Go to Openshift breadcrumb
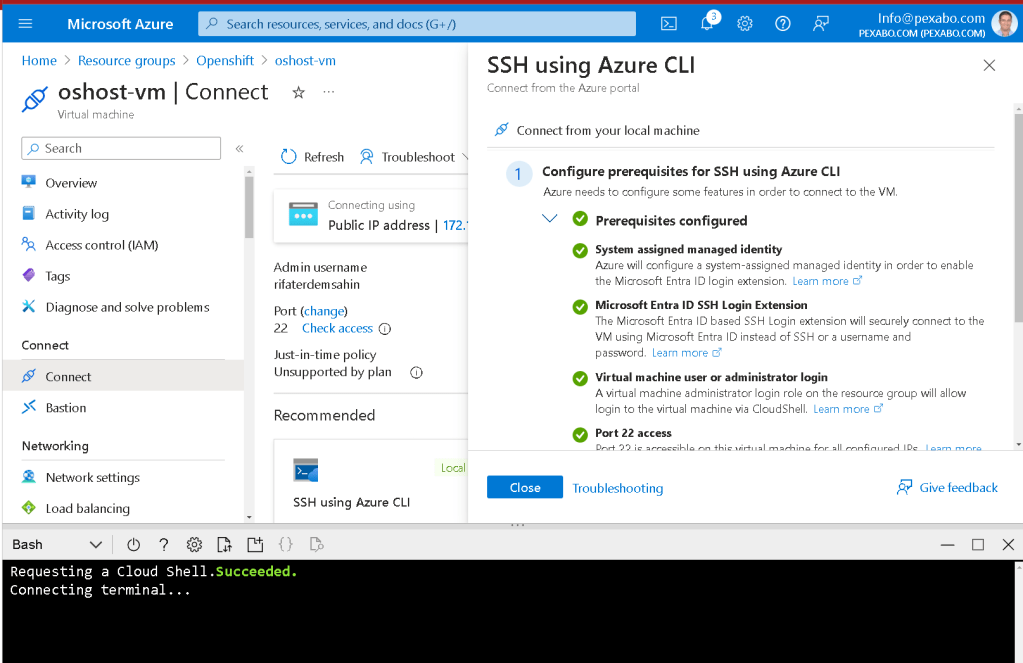 [x=225, y=61]
